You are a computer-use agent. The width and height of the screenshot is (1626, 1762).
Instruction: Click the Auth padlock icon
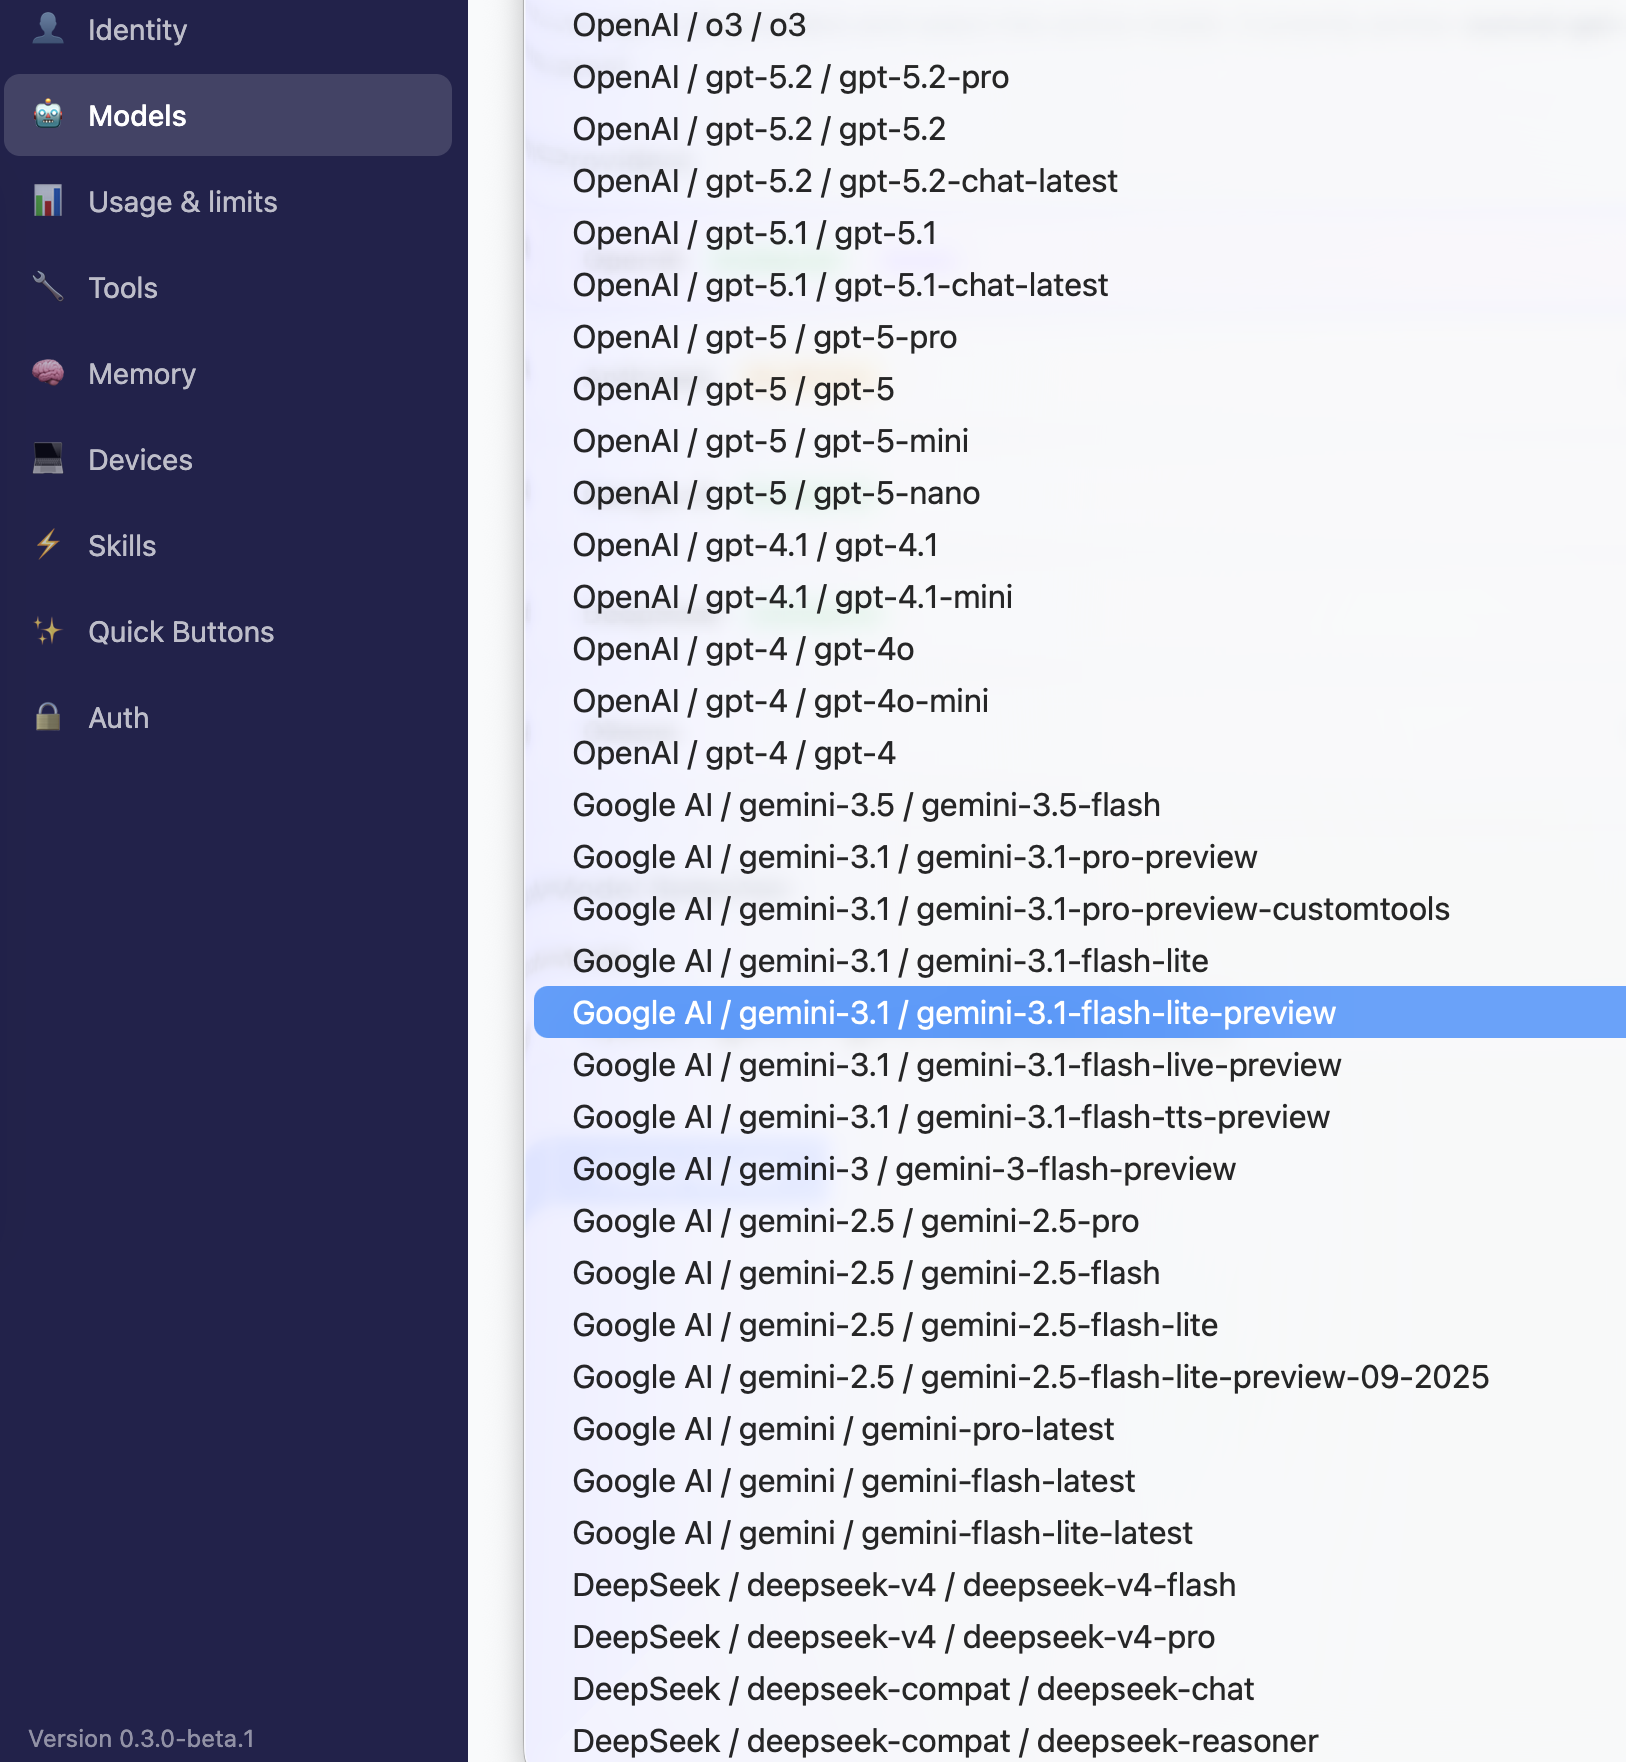coord(48,716)
